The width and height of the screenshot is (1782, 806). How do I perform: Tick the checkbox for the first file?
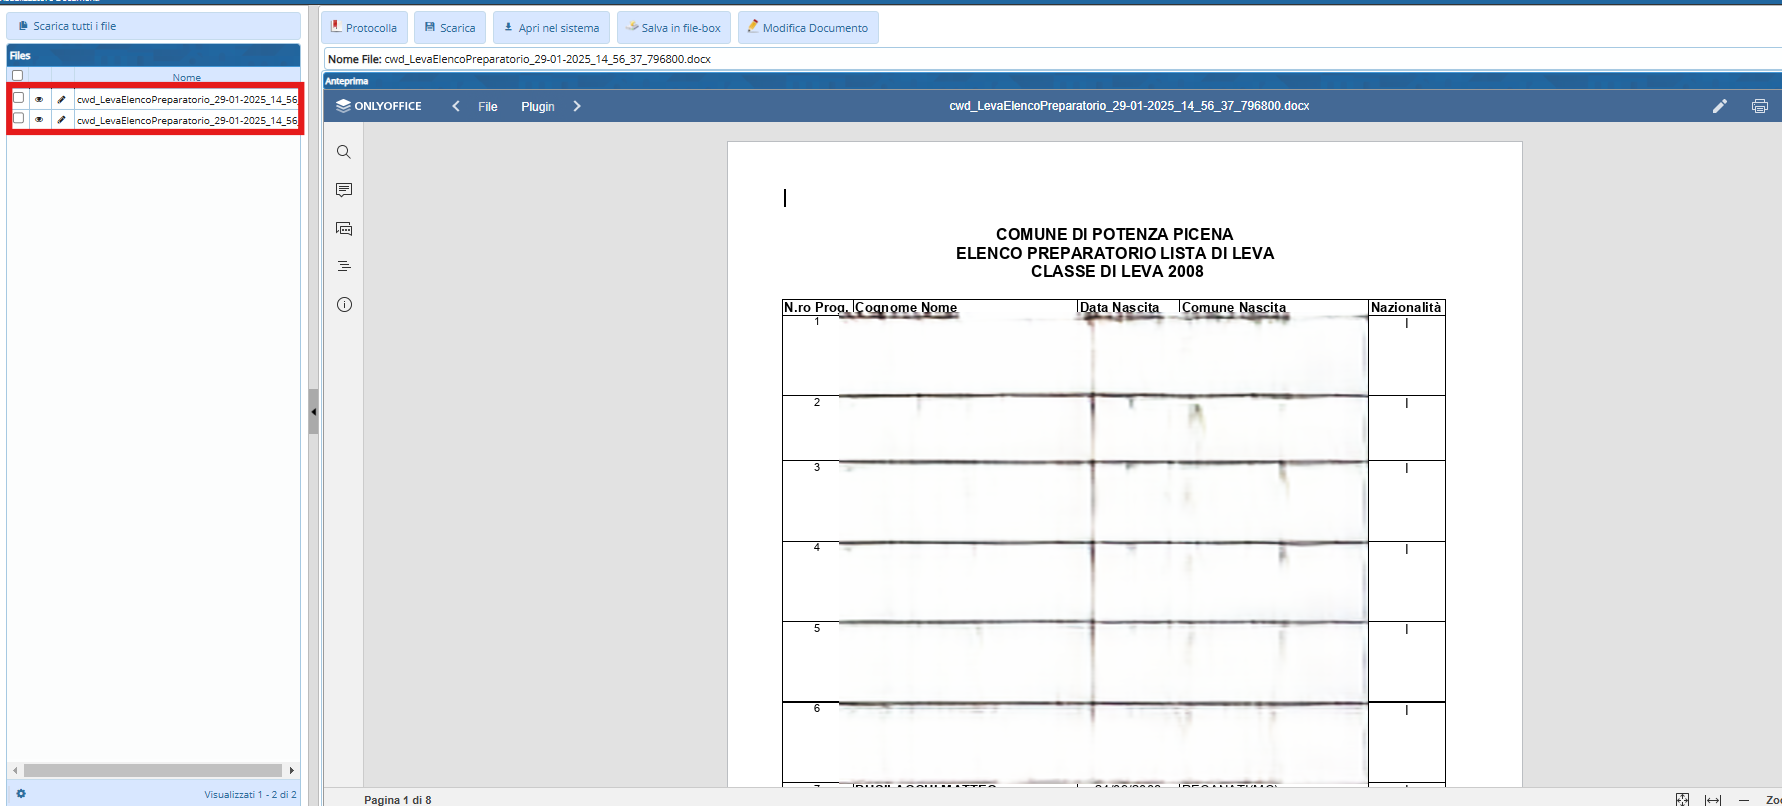[x=18, y=98]
